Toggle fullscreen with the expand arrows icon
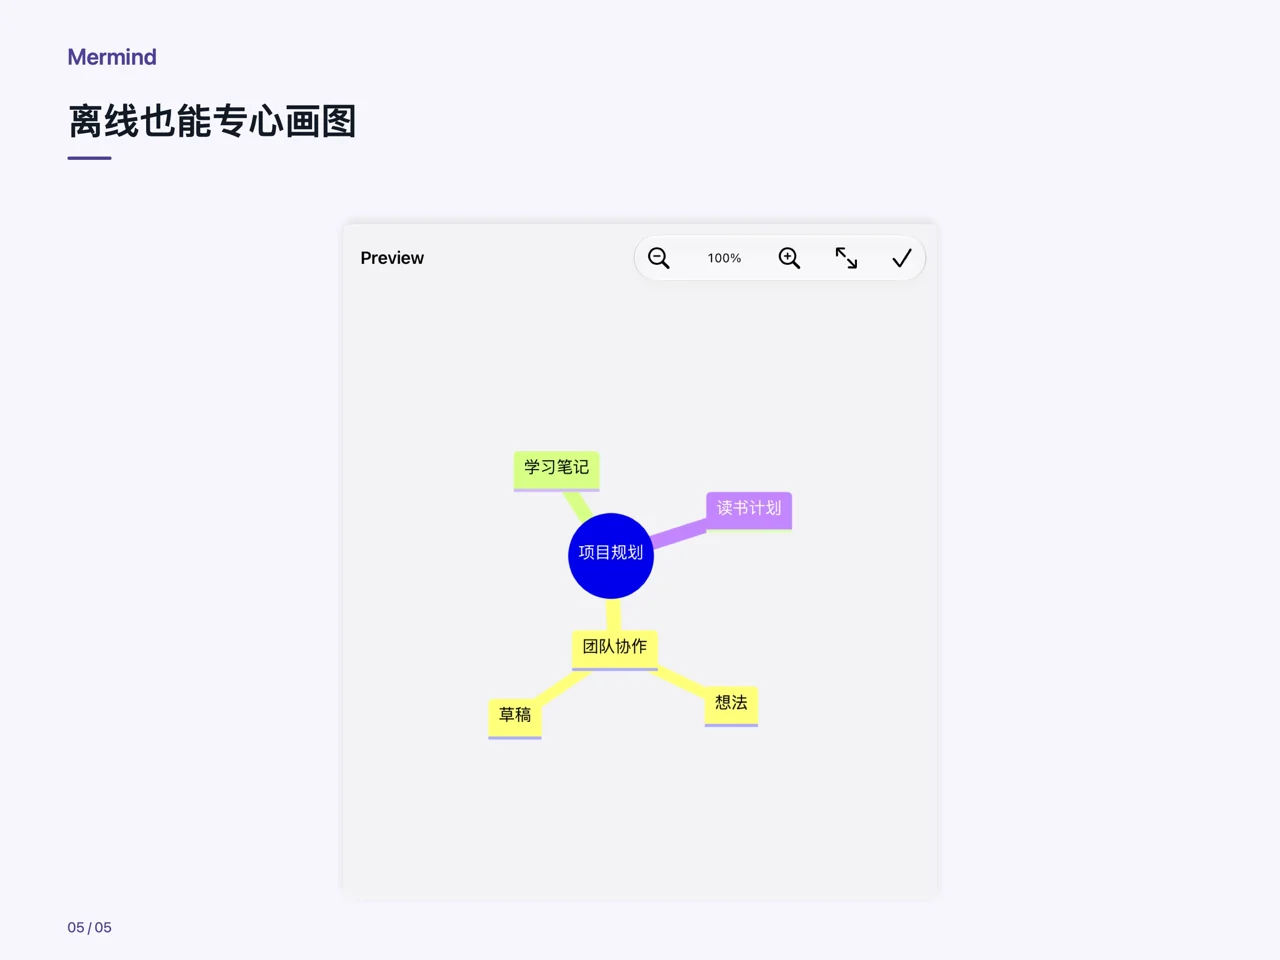Image resolution: width=1280 pixels, height=960 pixels. click(846, 258)
